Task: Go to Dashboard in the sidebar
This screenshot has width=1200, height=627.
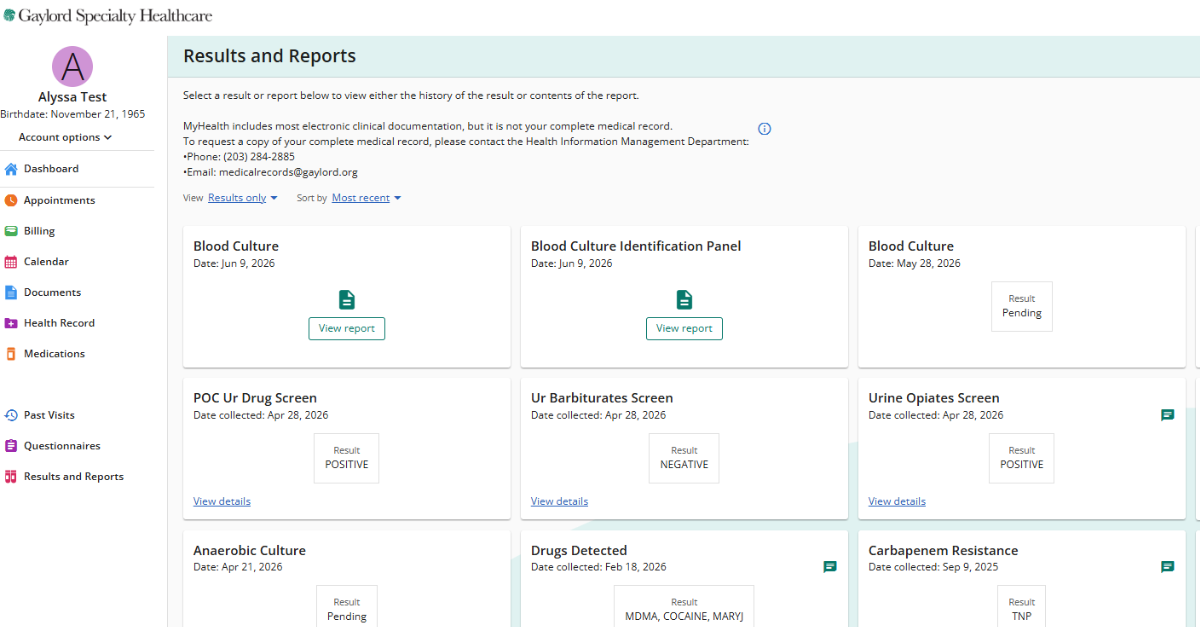Action: [x=51, y=169]
